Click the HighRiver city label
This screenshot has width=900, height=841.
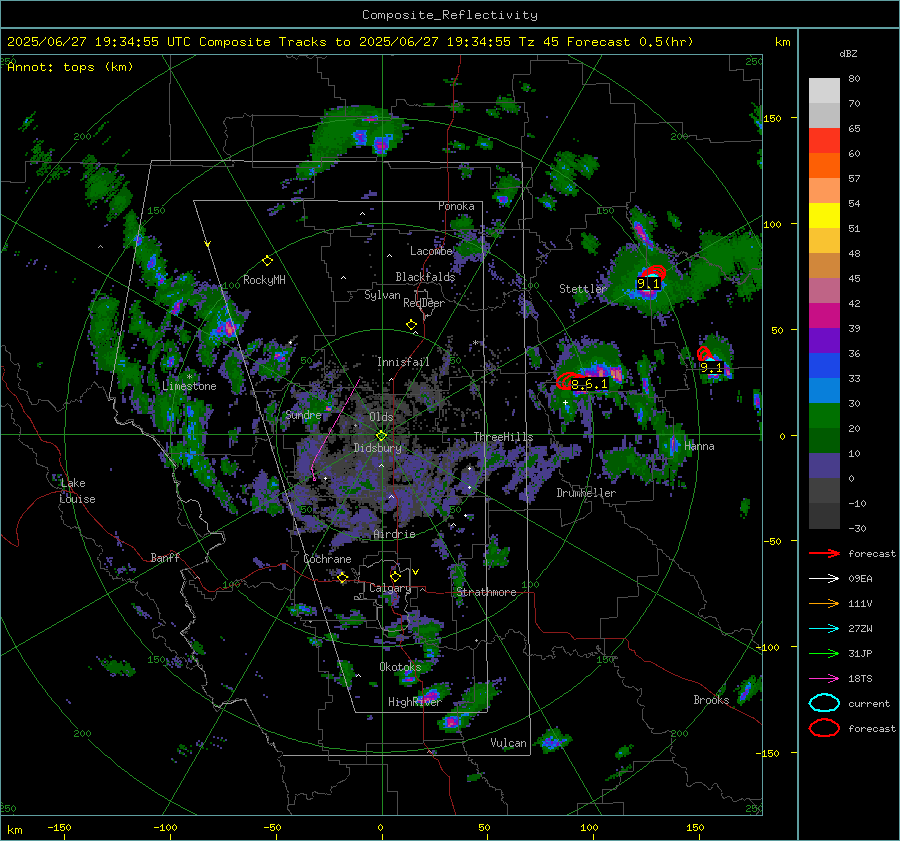coord(414,702)
